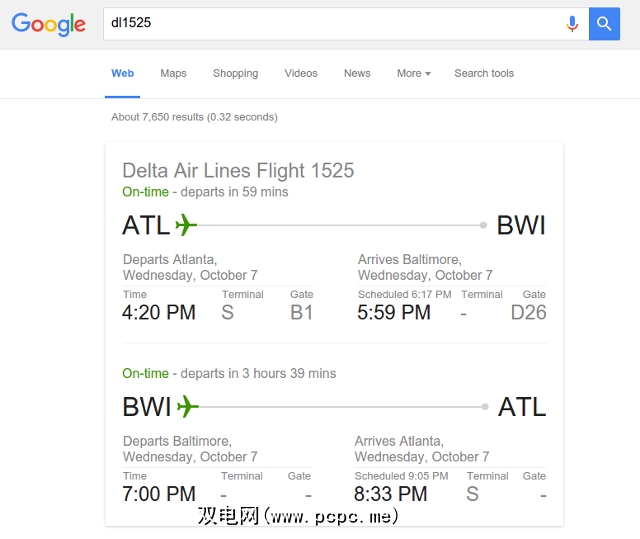Click the 4:20 PM departure time
This screenshot has height=539, width=640.
click(x=159, y=313)
